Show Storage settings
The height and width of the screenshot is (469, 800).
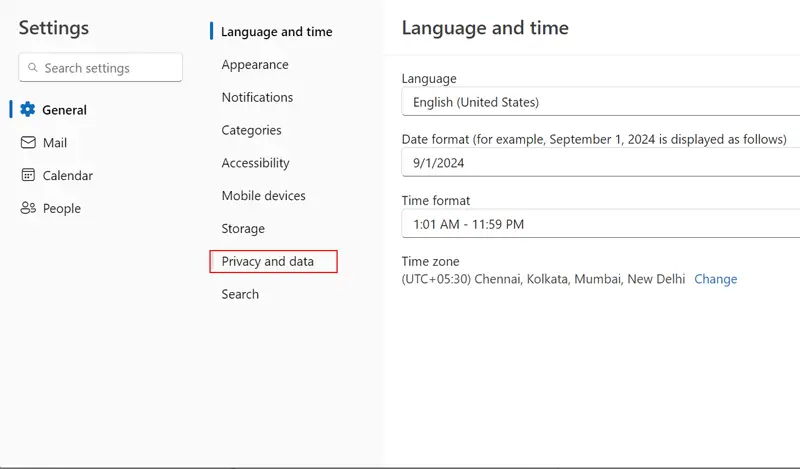243,229
